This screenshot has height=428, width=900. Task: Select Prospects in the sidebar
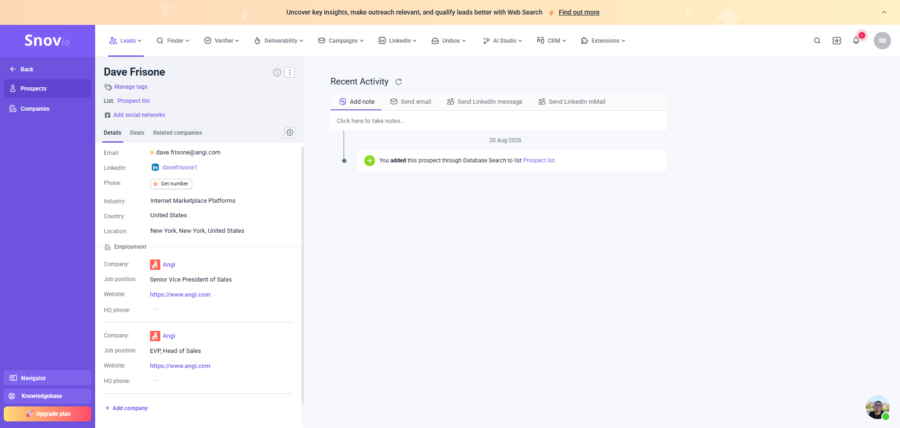click(47, 88)
